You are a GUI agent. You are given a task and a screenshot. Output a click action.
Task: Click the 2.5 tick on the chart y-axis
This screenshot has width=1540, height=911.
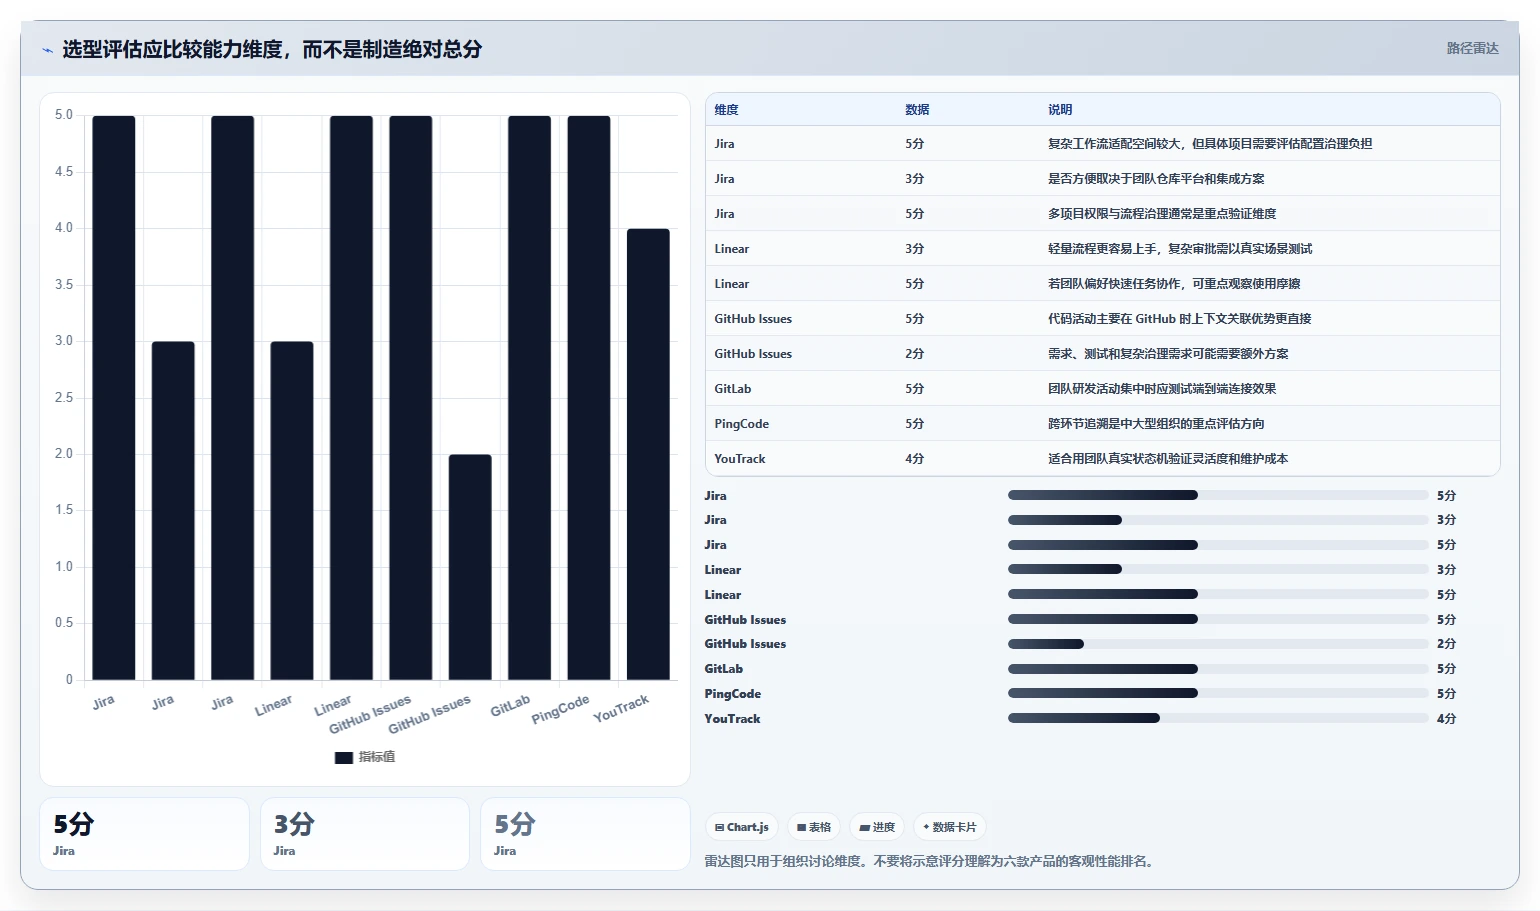click(x=64, y=398)
